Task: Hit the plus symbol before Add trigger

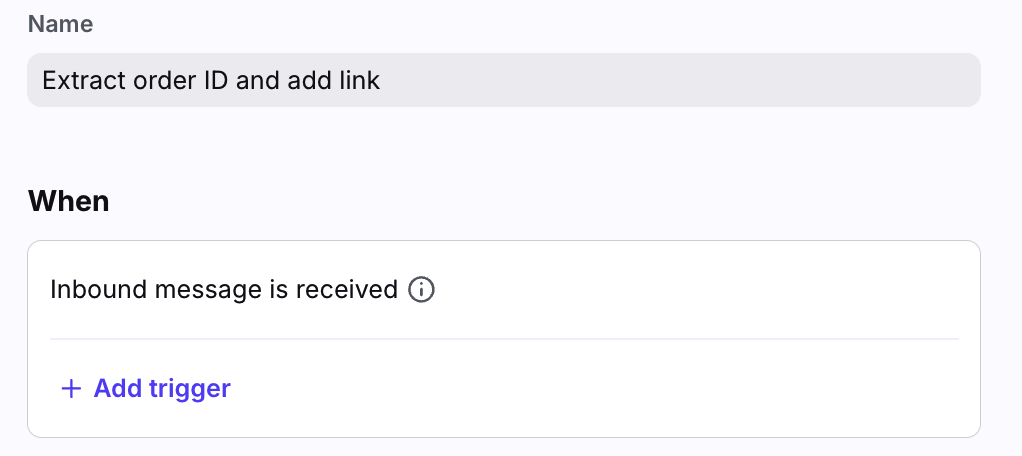Action: pyautogui.click(x=70, y=388)
